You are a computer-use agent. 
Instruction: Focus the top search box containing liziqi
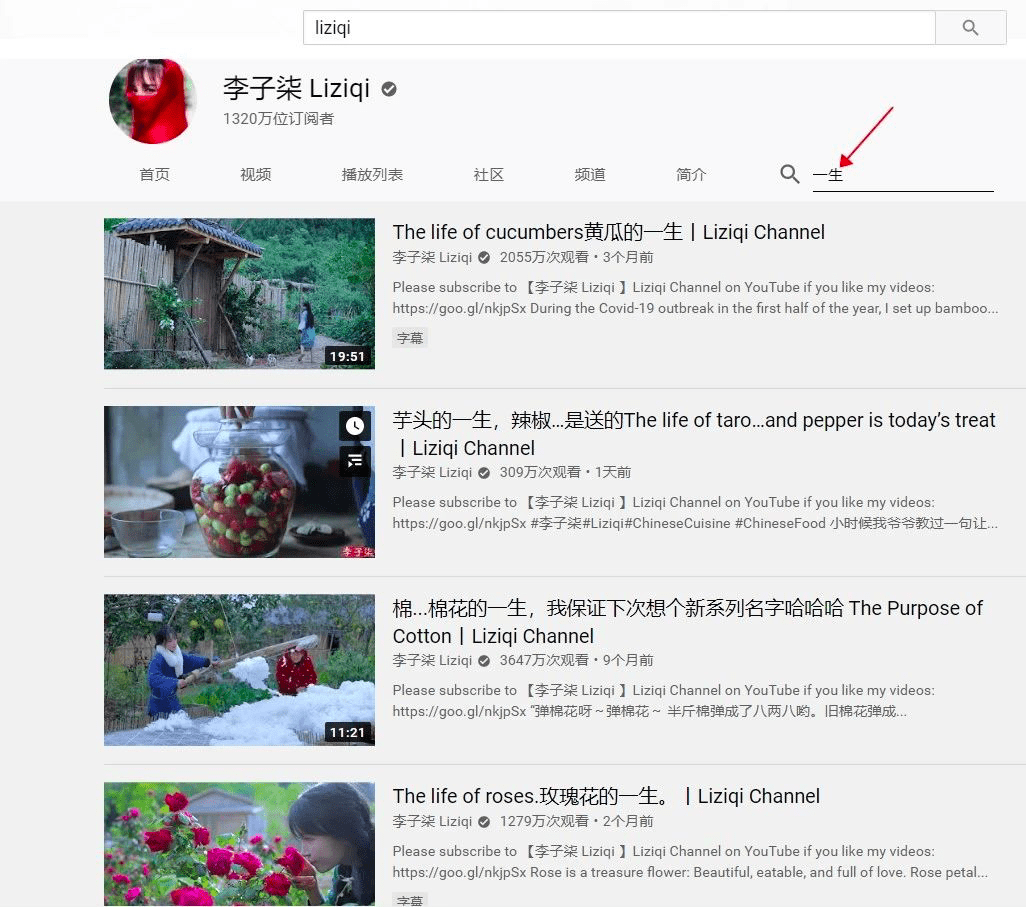tap(619, 27)
